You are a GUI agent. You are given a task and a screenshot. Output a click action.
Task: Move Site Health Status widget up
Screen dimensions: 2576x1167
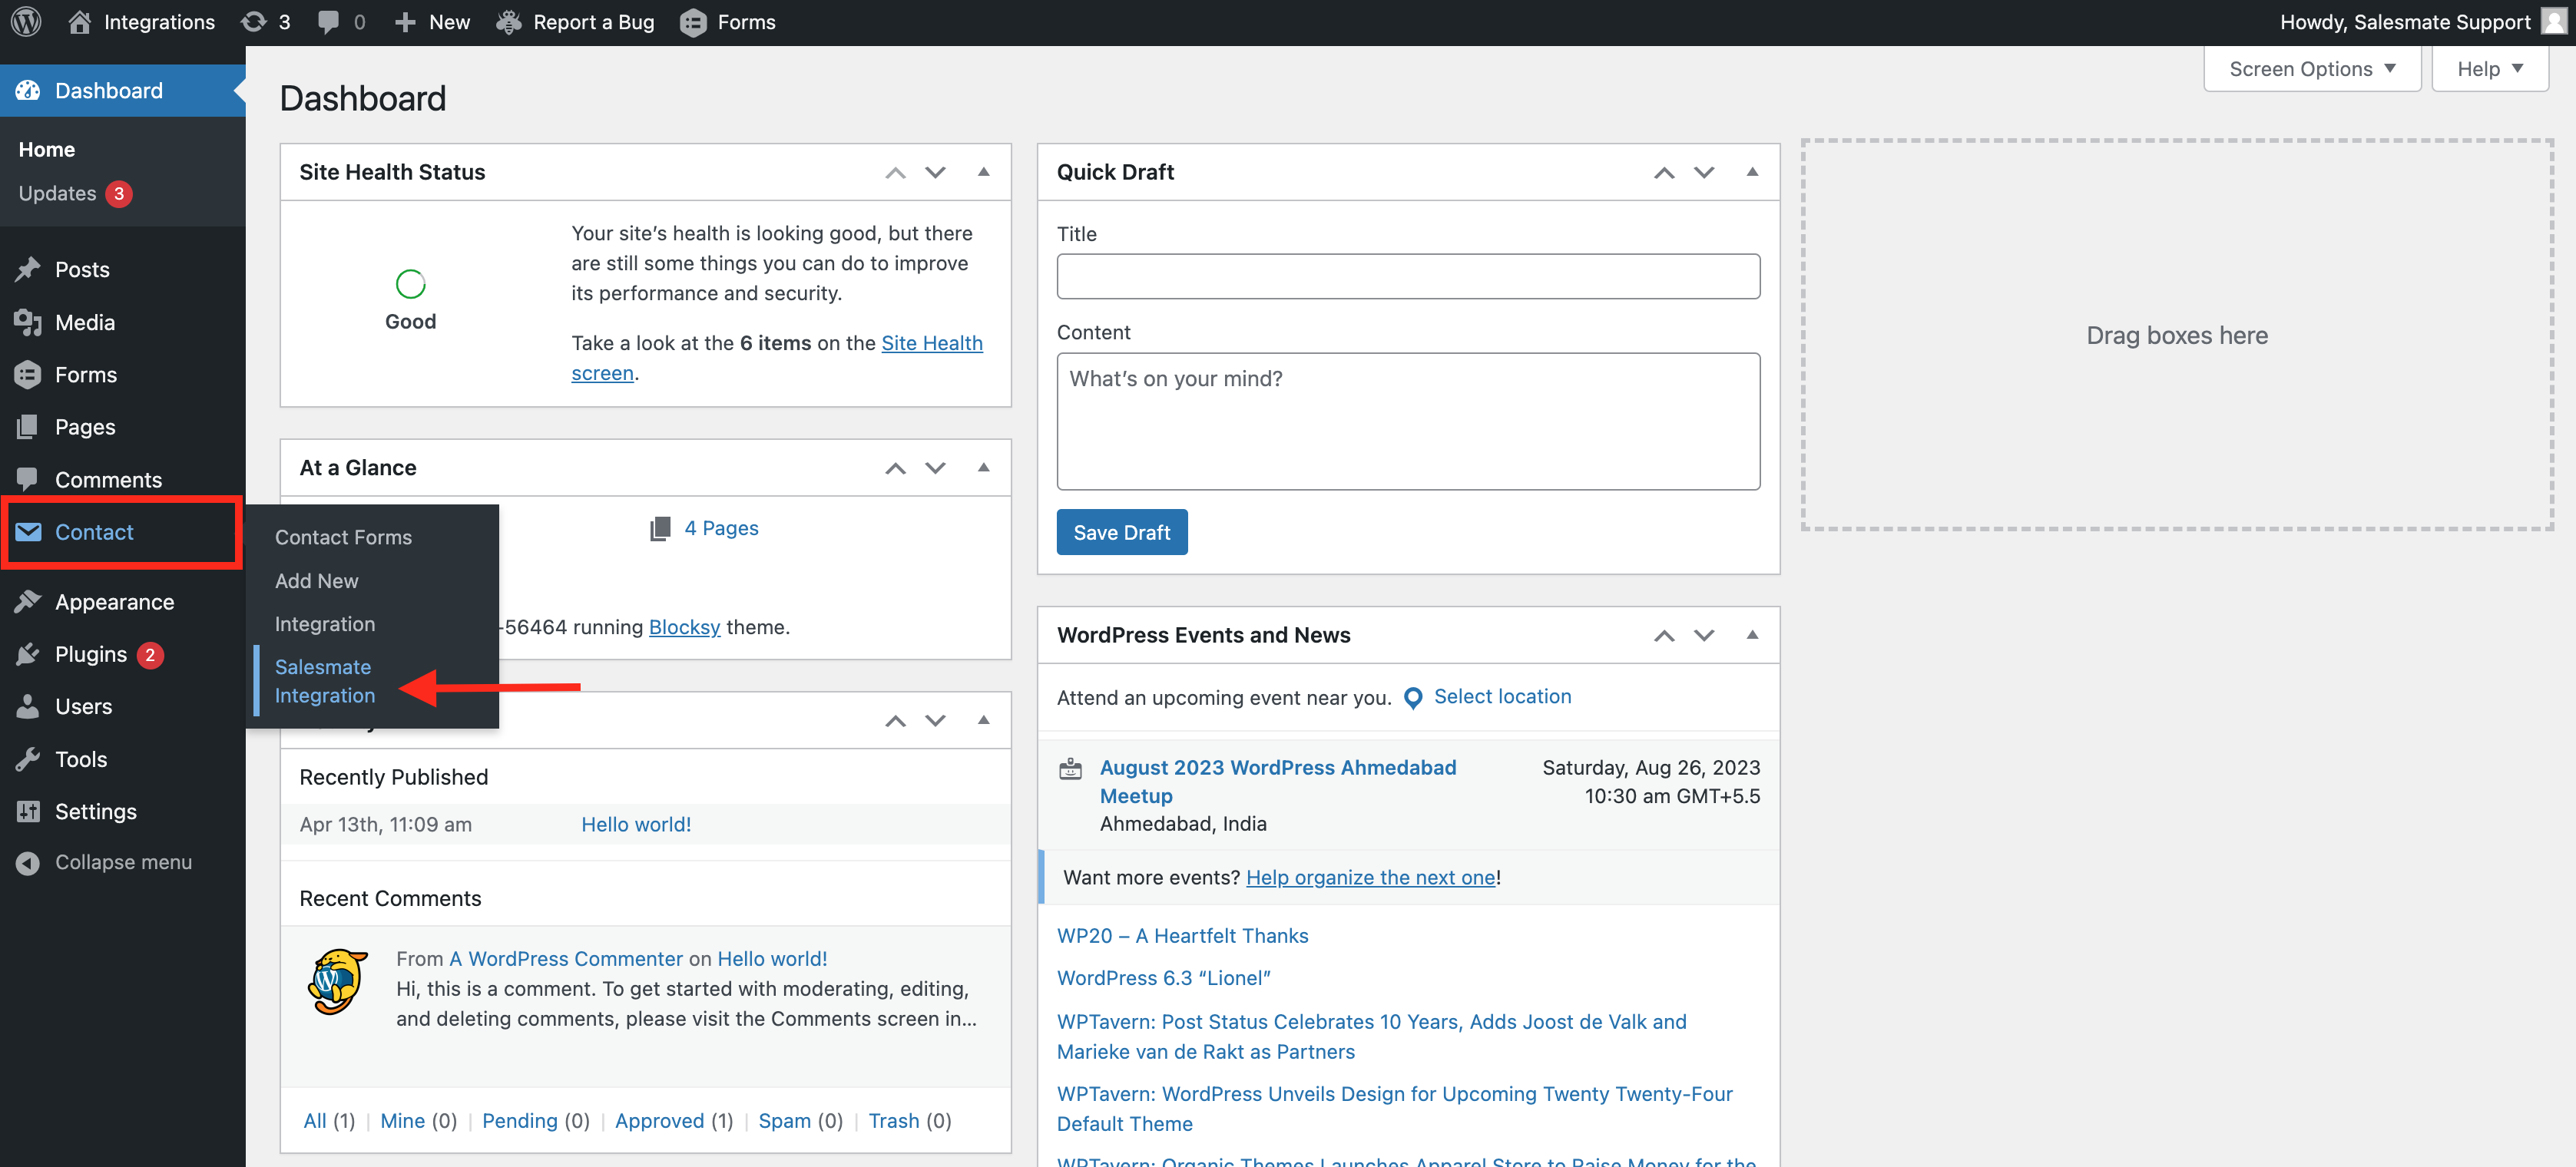(895, 172)
